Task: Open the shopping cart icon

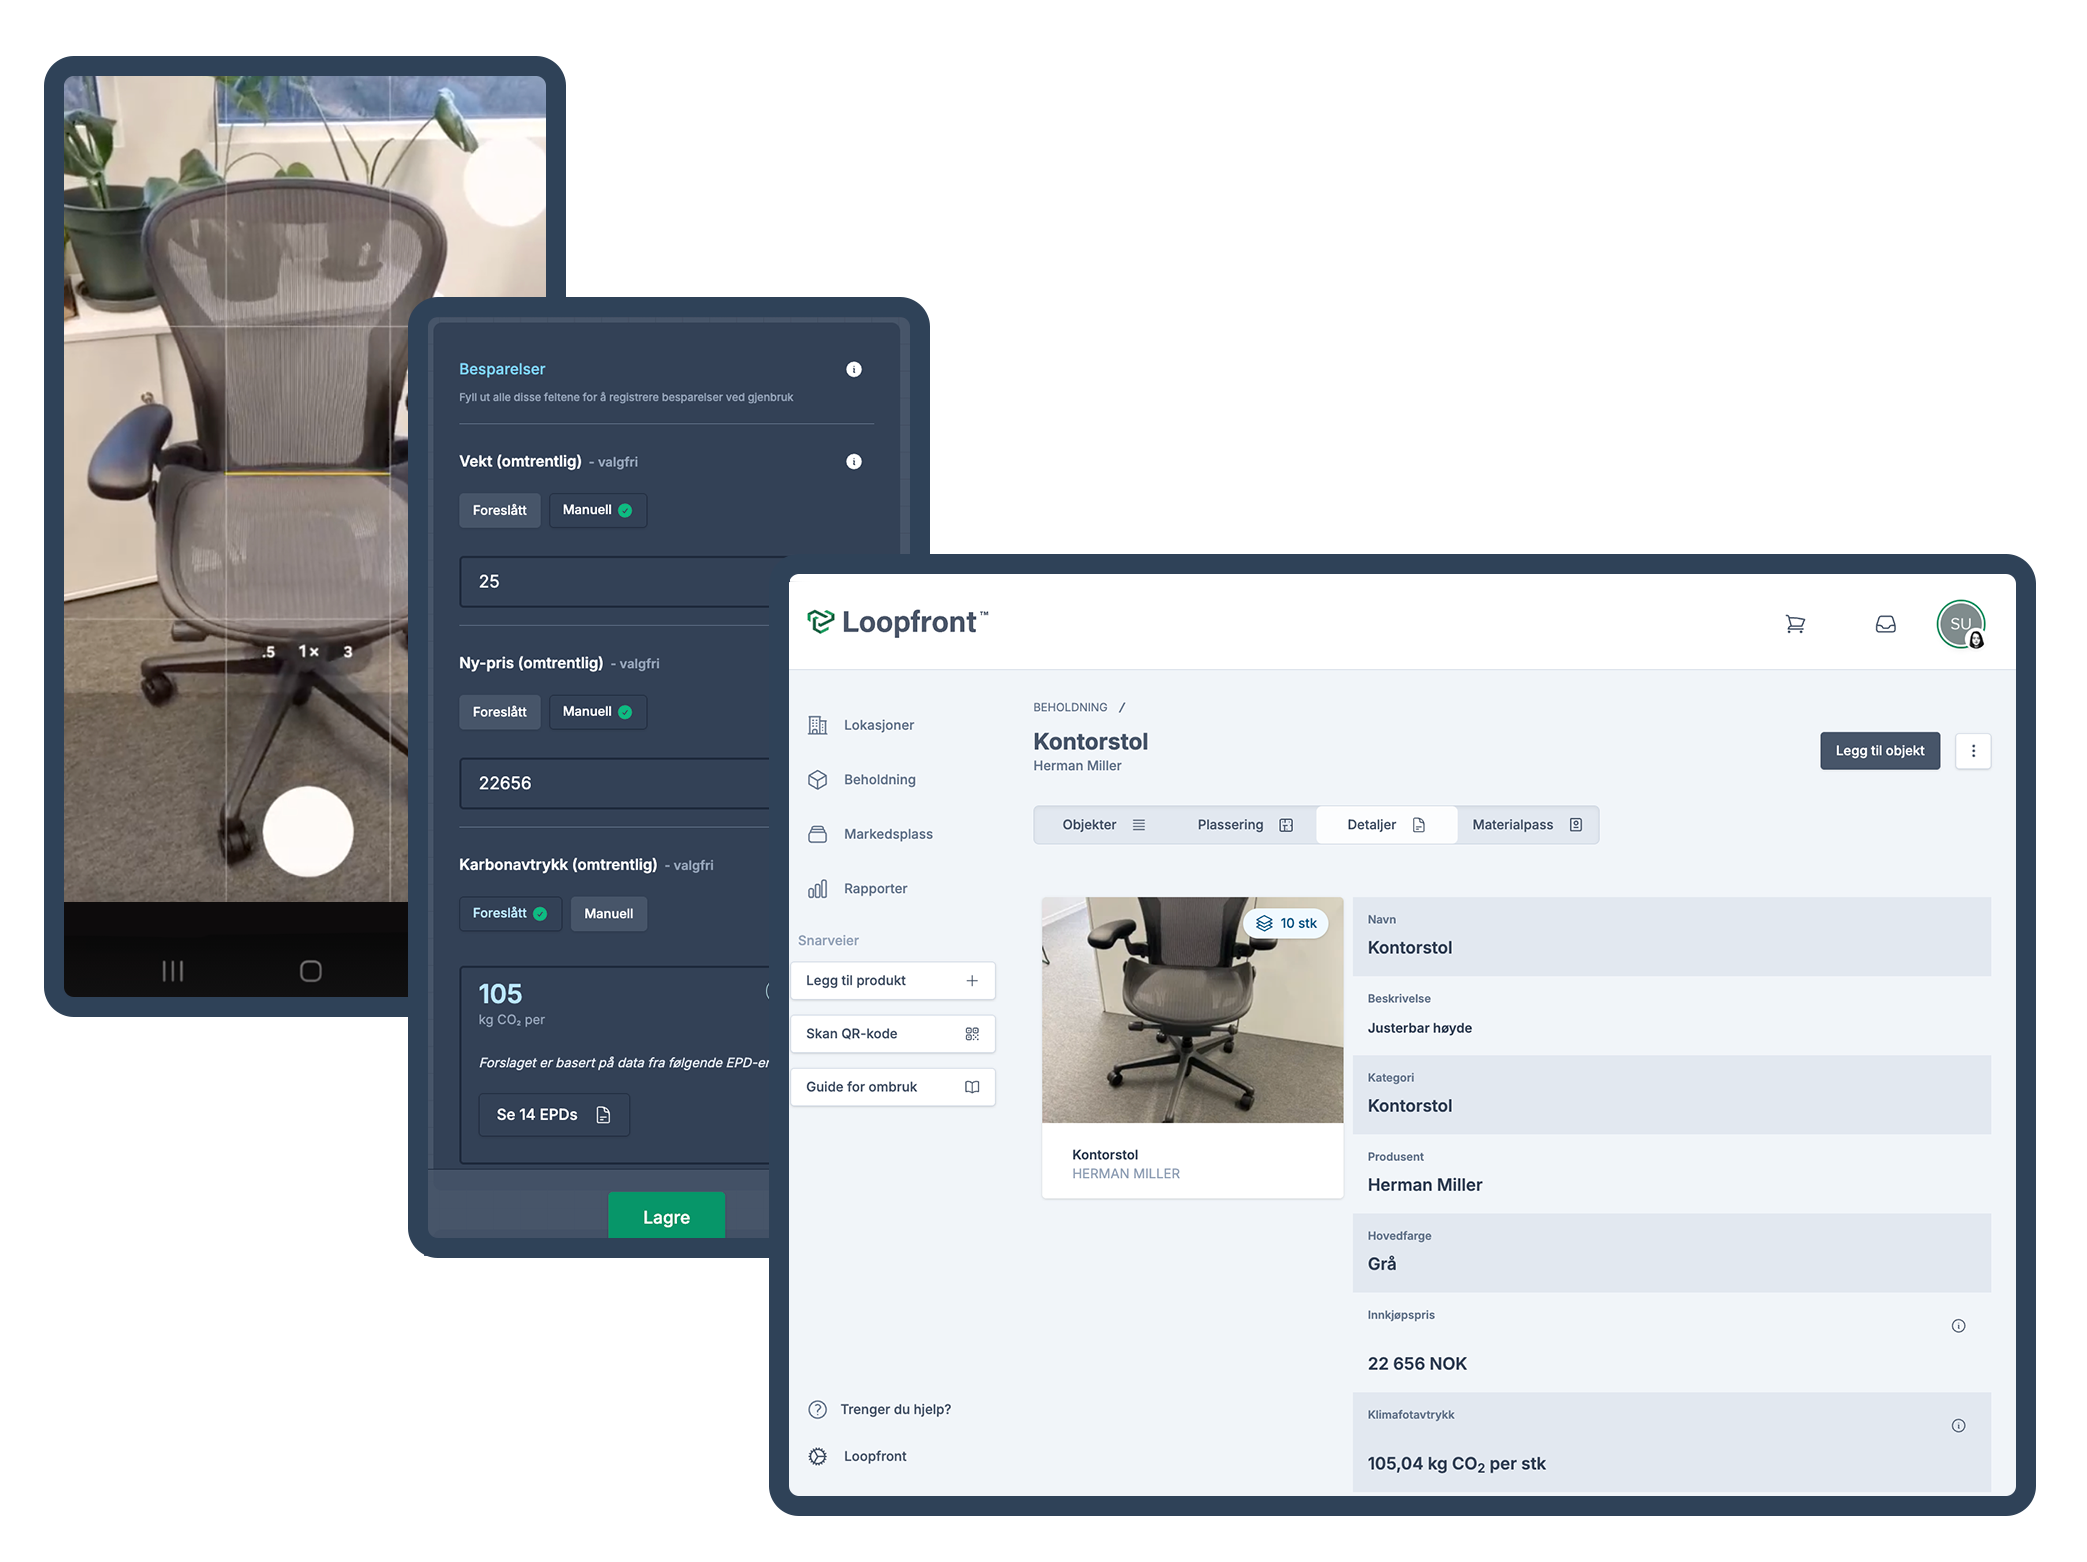Action: 1795,624
